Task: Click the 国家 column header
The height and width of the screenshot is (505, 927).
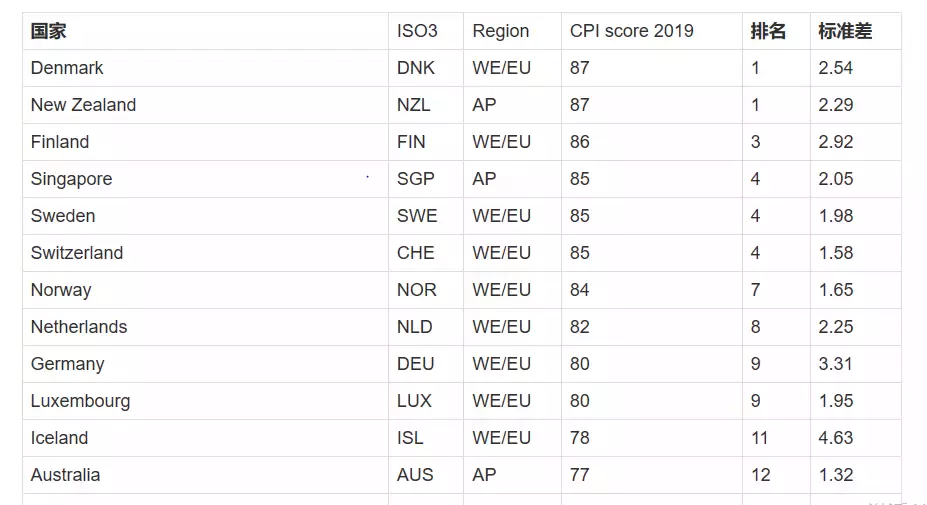Action: 49,31
